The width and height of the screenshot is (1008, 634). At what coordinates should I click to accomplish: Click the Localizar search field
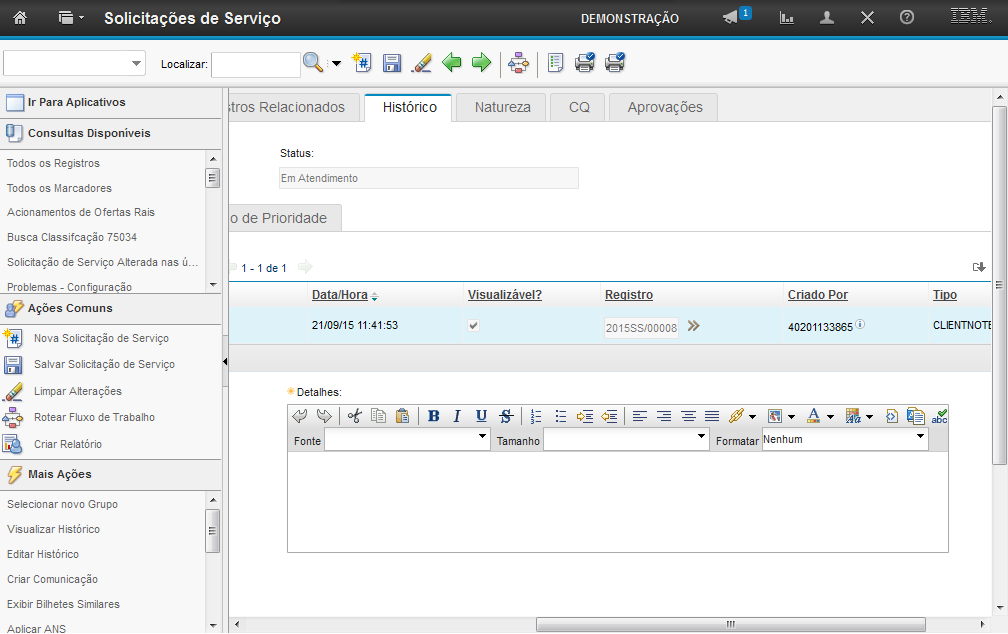click(255, 64)
